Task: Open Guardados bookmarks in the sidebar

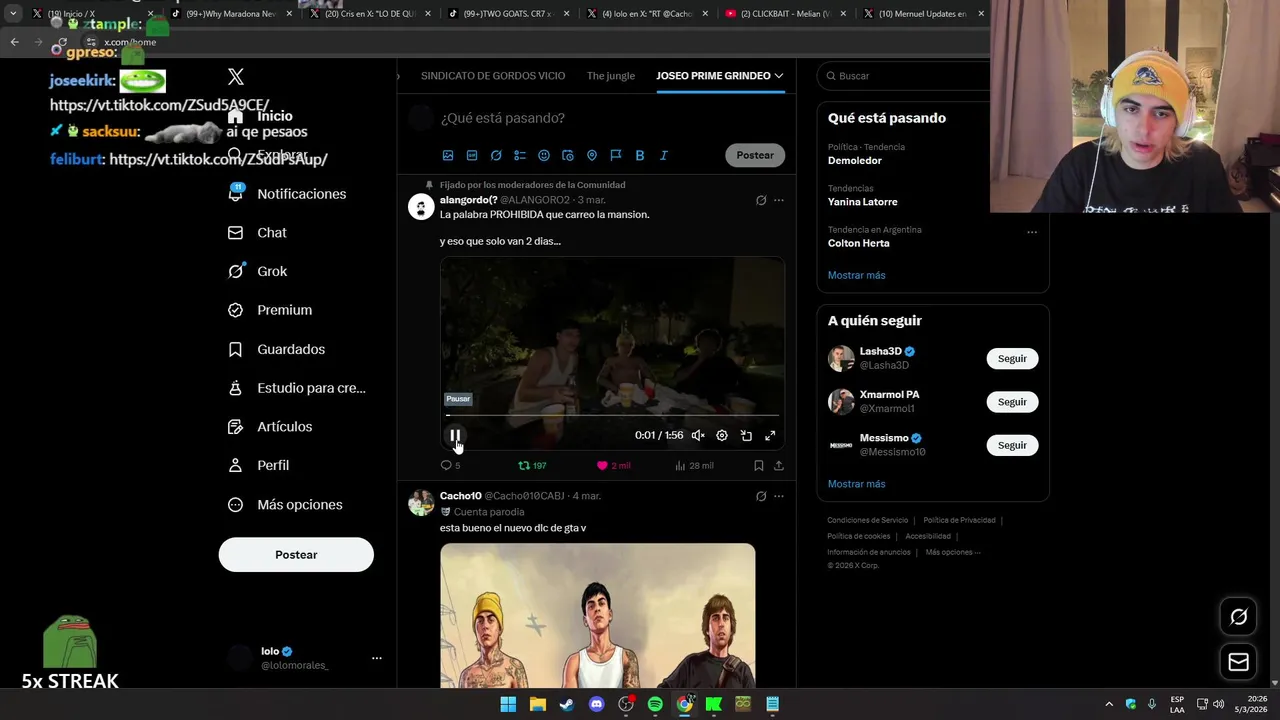Action: tap(276, 349)
